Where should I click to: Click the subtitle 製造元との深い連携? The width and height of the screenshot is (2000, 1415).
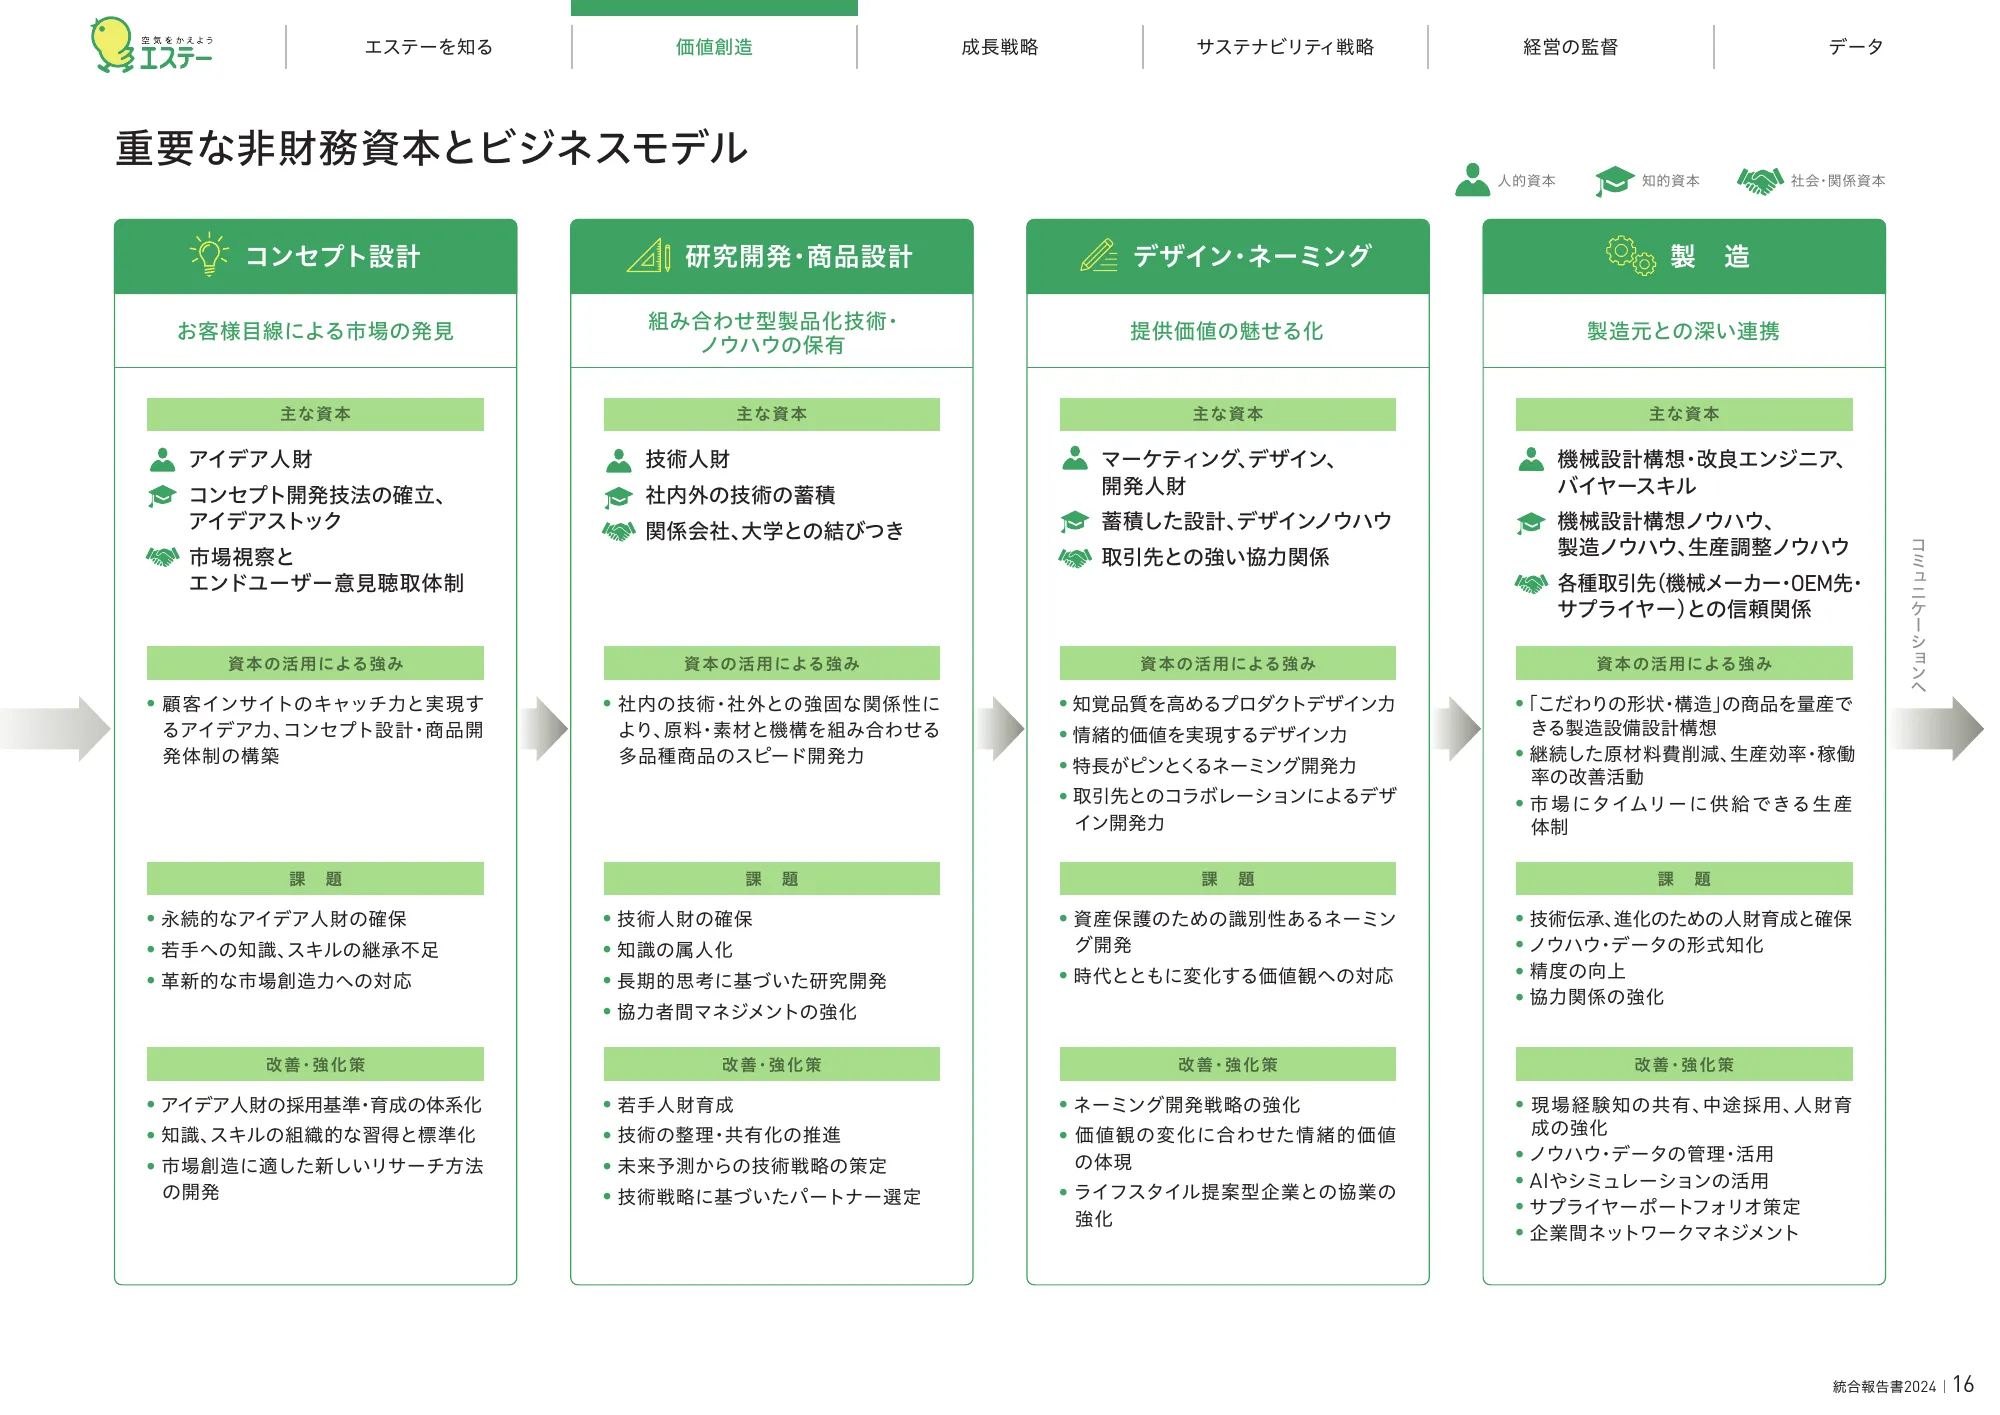click(x=1684, y=331)
